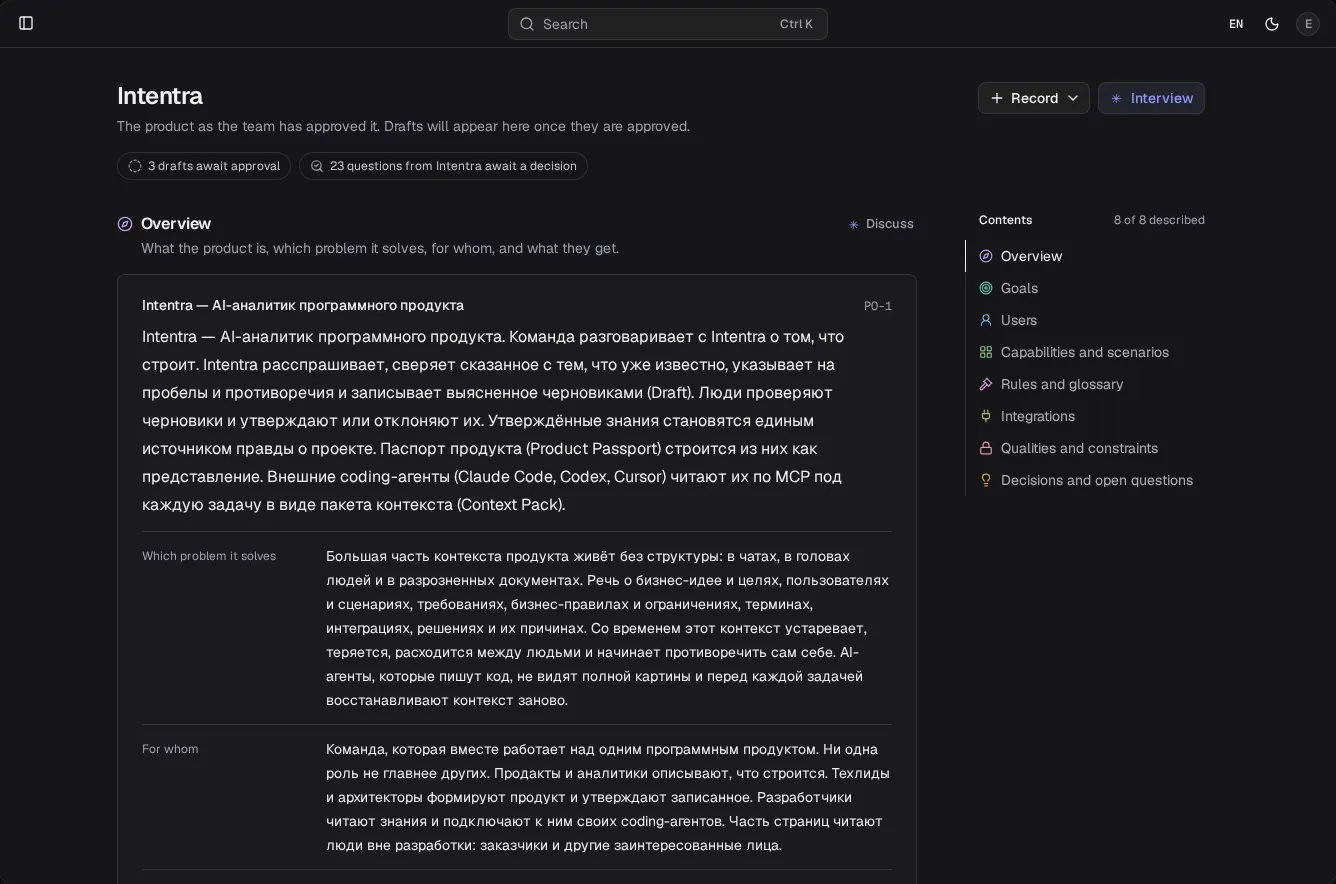Click the 'For whom' label

click(170, 749)
